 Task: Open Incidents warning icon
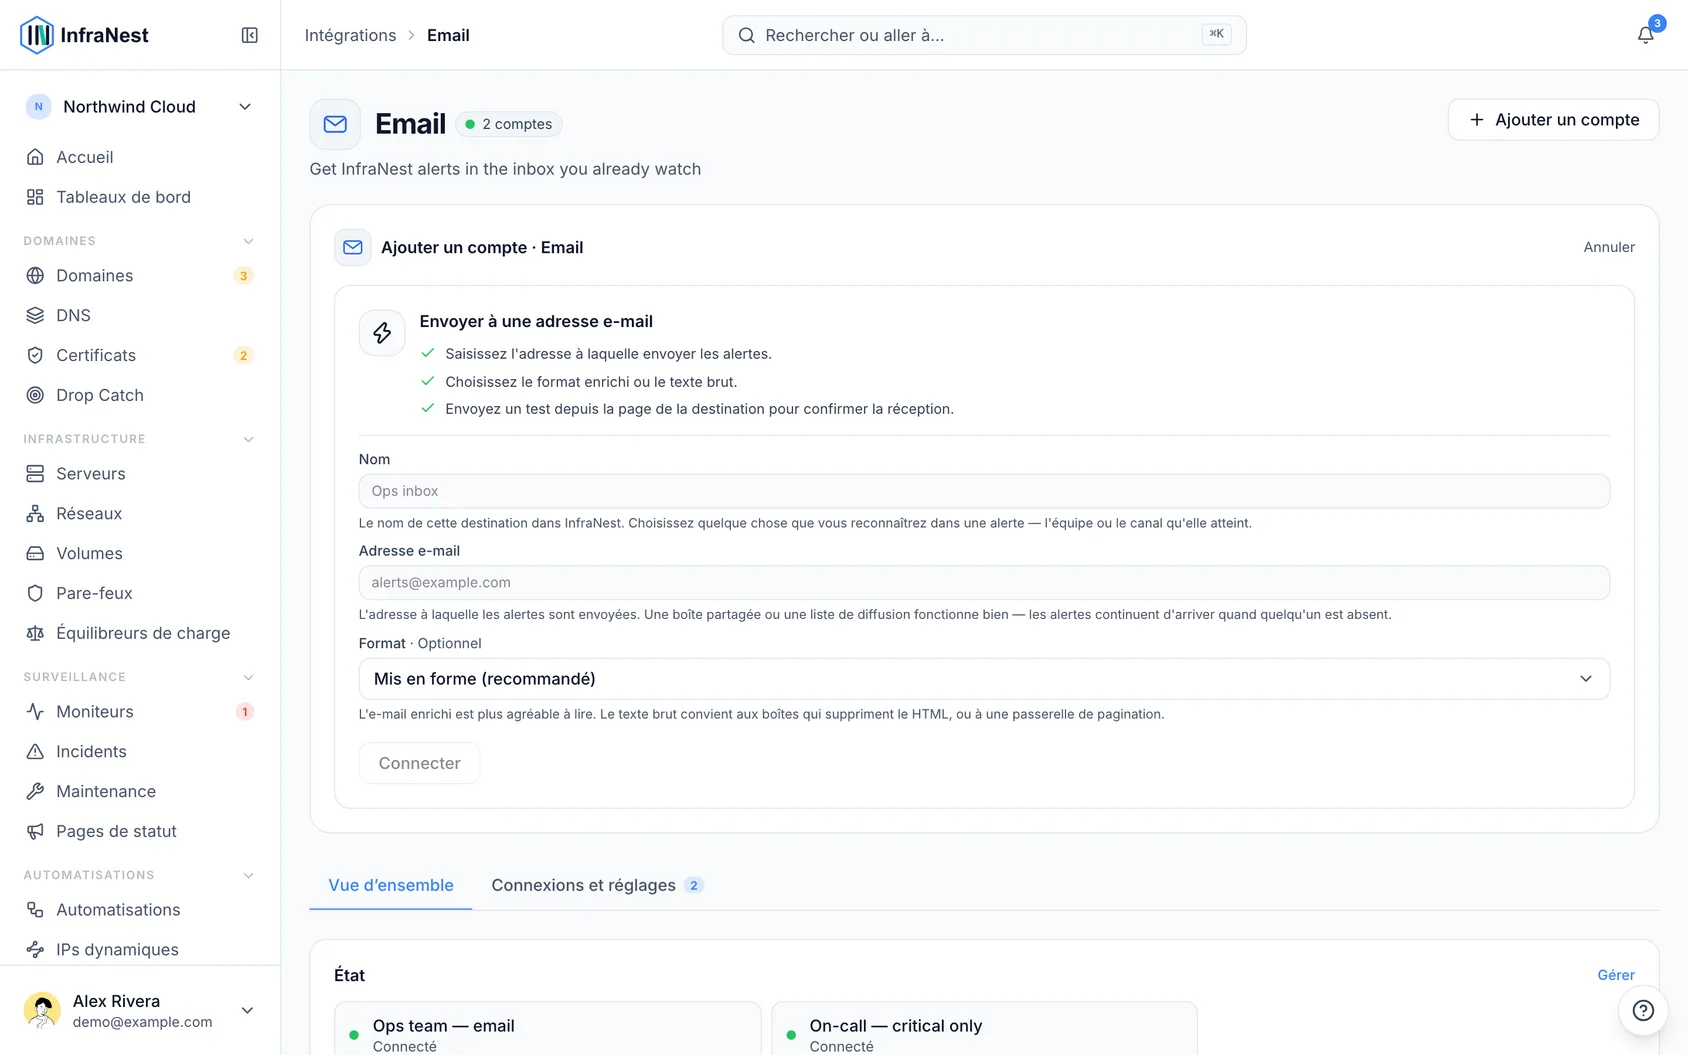[x=35, y=751]
